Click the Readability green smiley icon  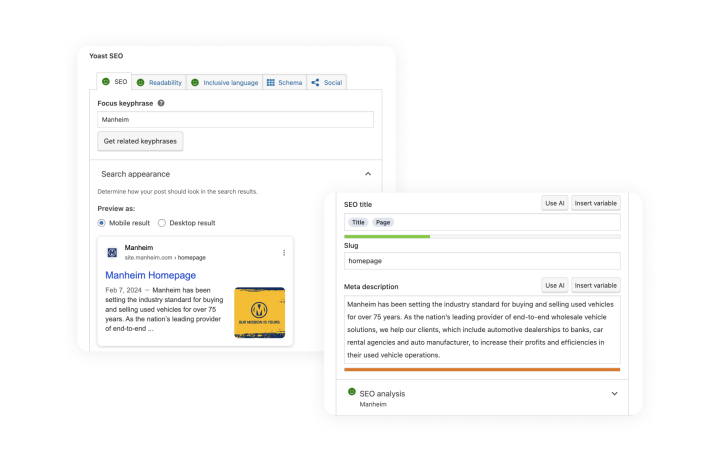[x=141, y=83]
